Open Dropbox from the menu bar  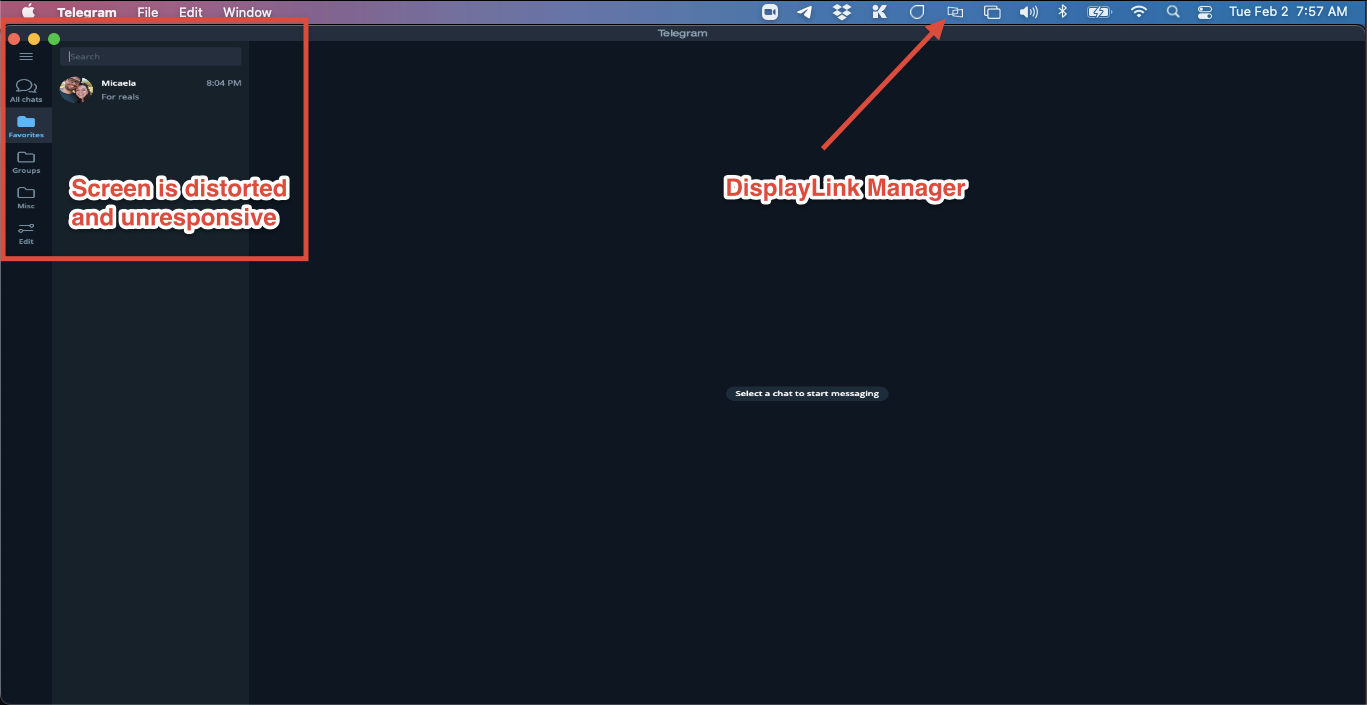(x=841, y=12)
